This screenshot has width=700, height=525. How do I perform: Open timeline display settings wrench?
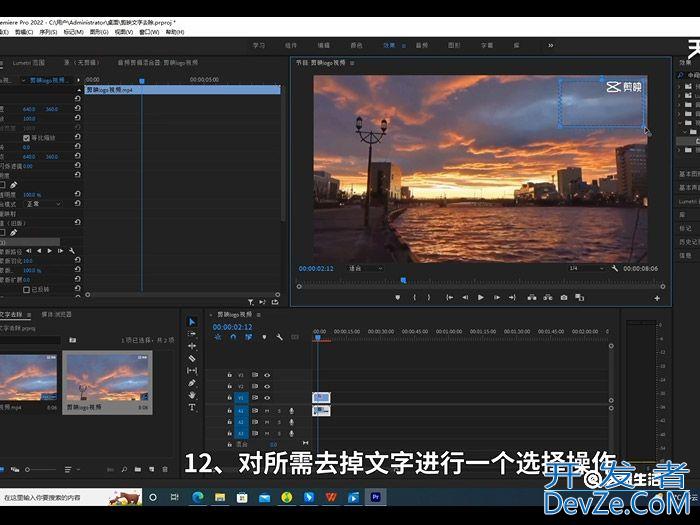click(x=279, y=337)
